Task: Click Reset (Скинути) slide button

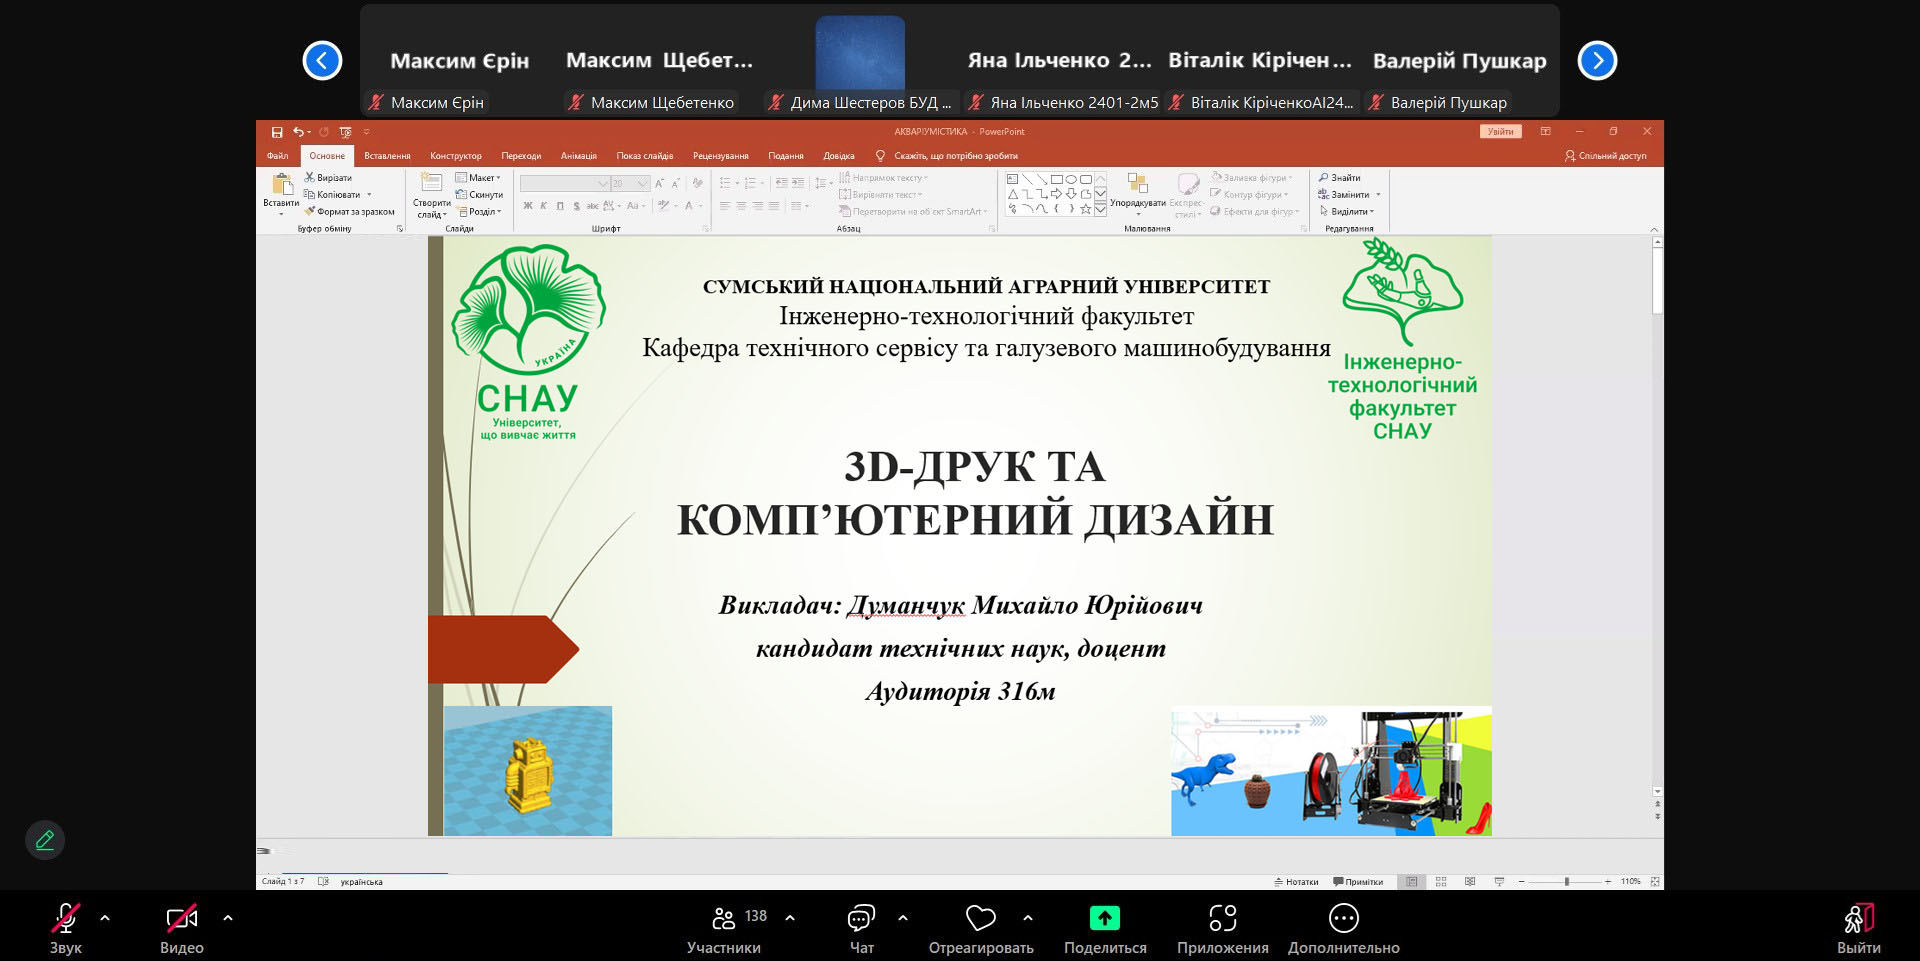Action: [x=479, y=194]
